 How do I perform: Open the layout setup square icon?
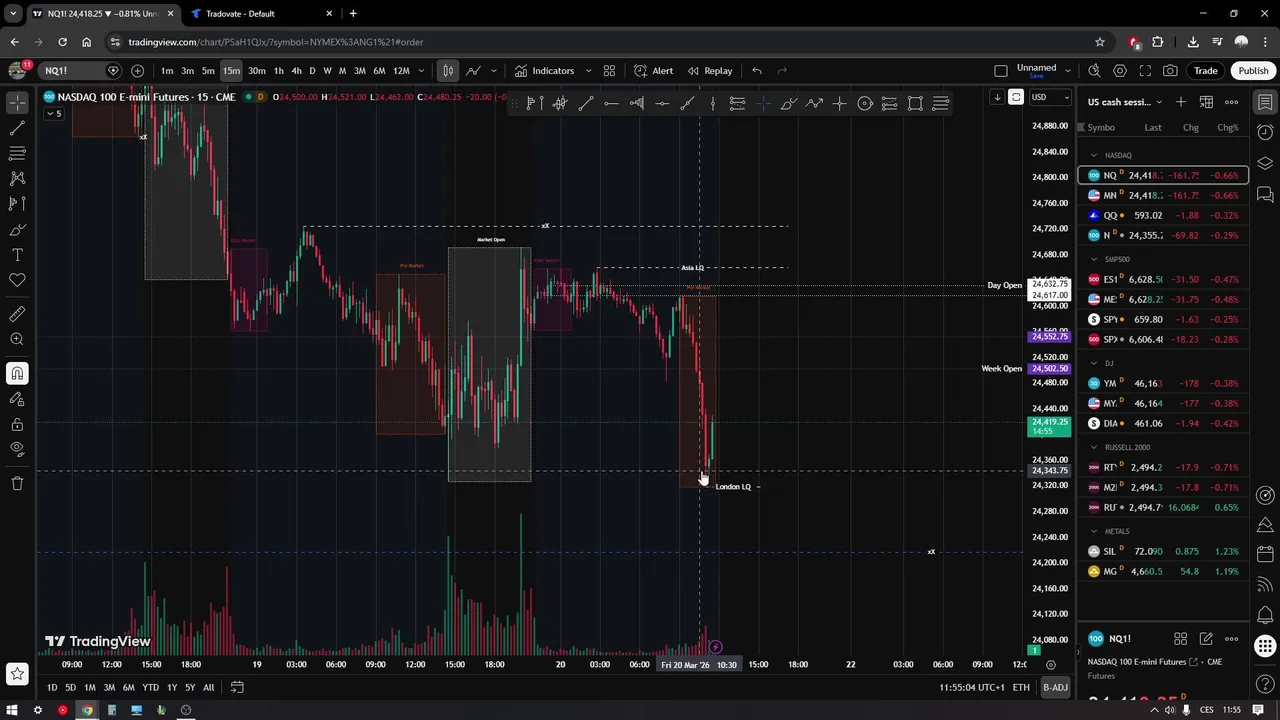(1001, 71)
